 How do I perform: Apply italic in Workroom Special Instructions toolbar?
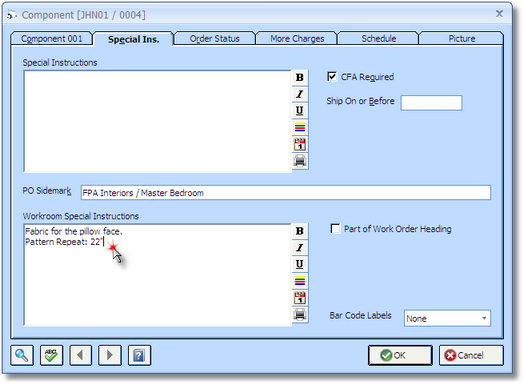coord(300,248)
